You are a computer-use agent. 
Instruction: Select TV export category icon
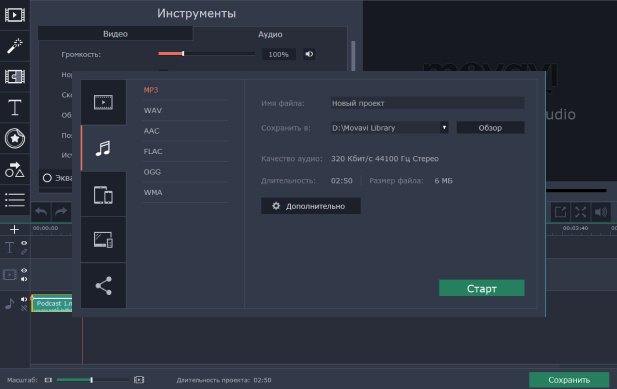[103, 240]
